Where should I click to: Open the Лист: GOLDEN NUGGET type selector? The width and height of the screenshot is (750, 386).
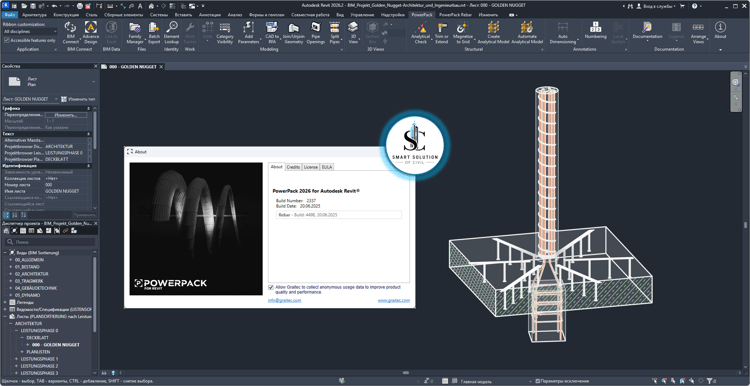coord(30,99)
